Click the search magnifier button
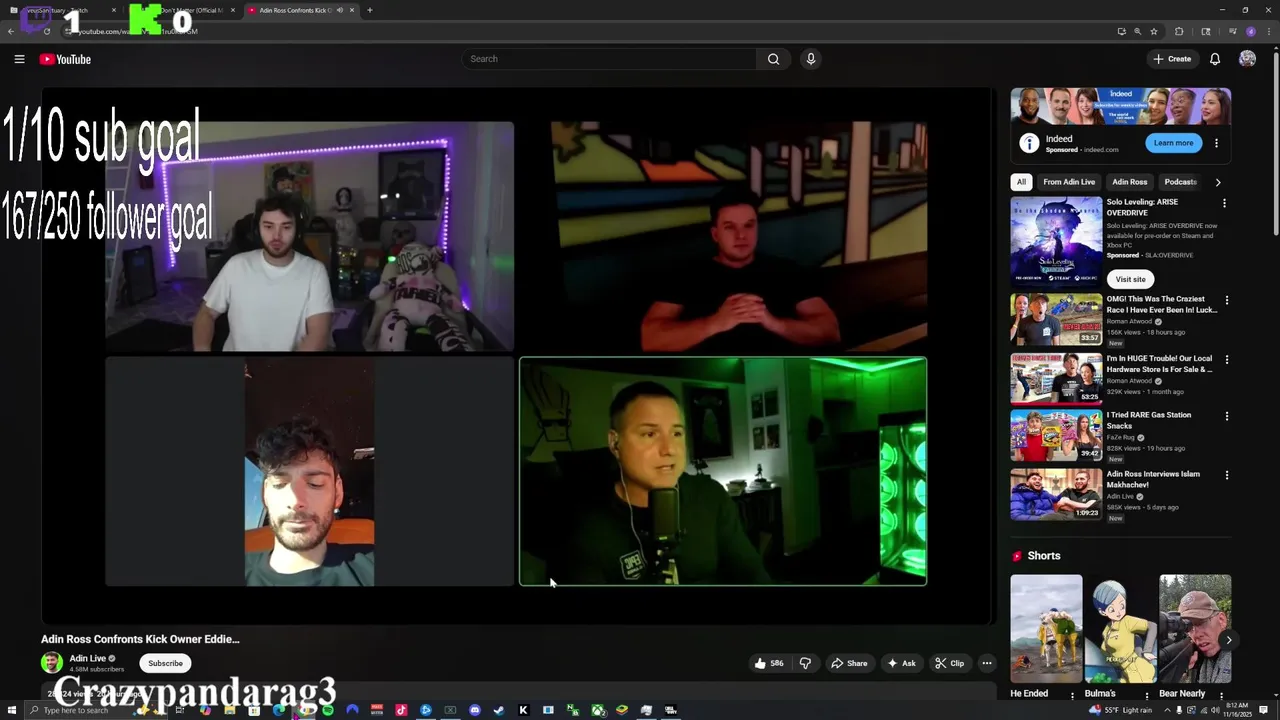 [x=773, y=59]
